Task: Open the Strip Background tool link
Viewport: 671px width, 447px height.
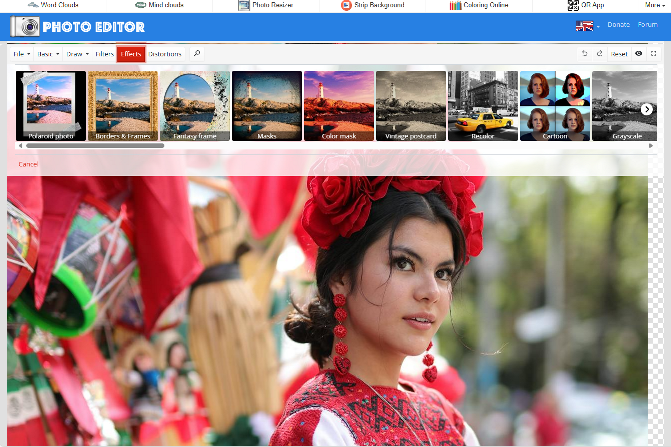Action: pyautogui.click(x=372, y=5)
